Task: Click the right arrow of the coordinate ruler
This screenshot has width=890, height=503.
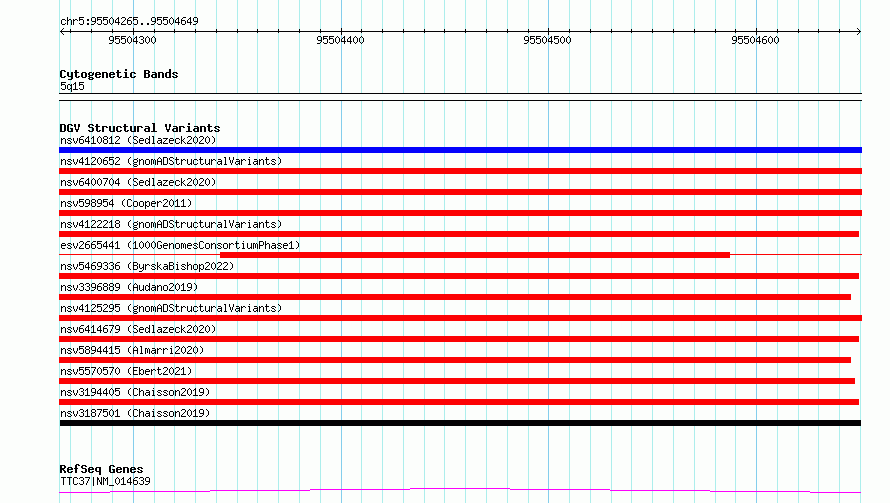Action: 858,31
